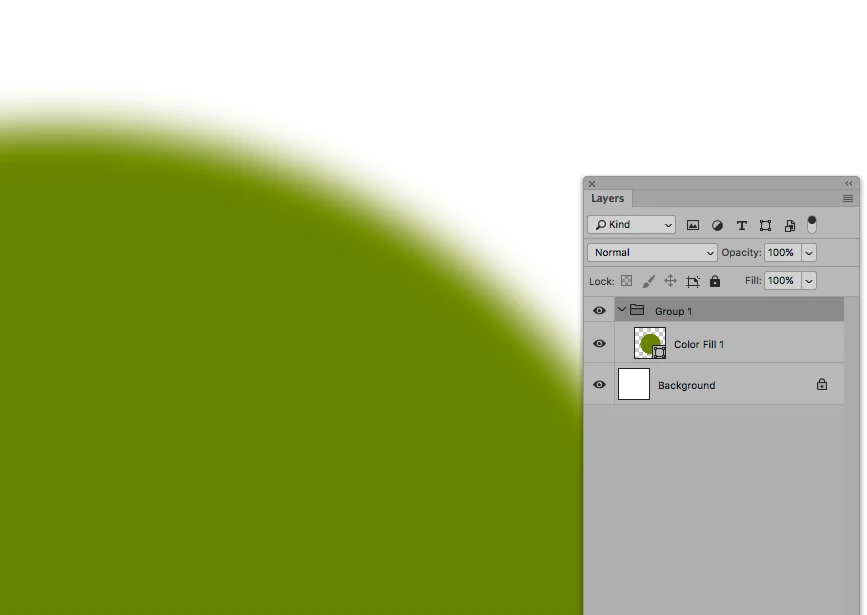Click the Opacity label
The height and width of the screenshot is (615, 867).
coord(741,253)
